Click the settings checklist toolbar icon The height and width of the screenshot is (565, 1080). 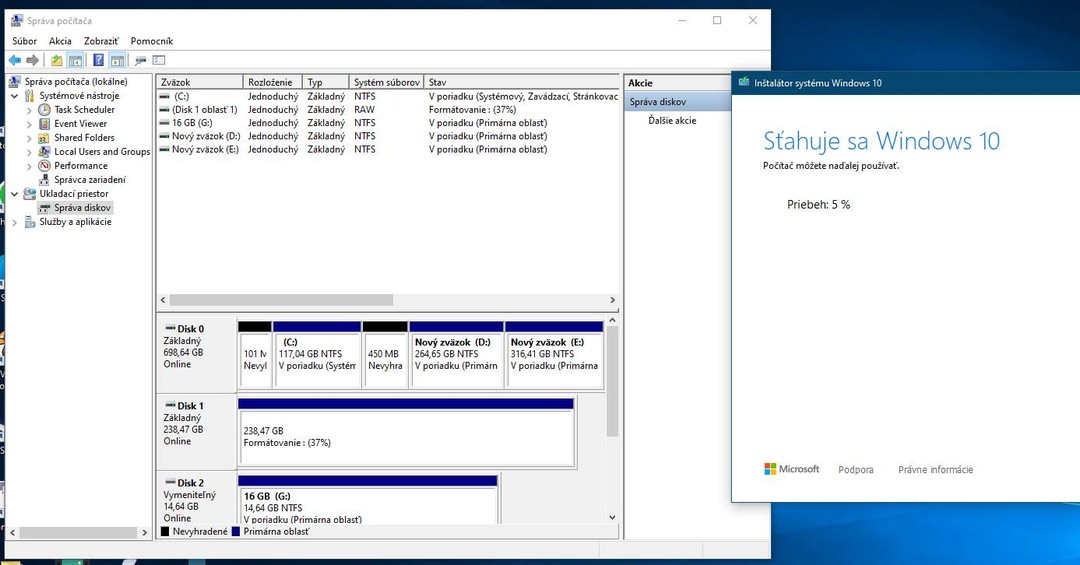click(x=159, y=61)
